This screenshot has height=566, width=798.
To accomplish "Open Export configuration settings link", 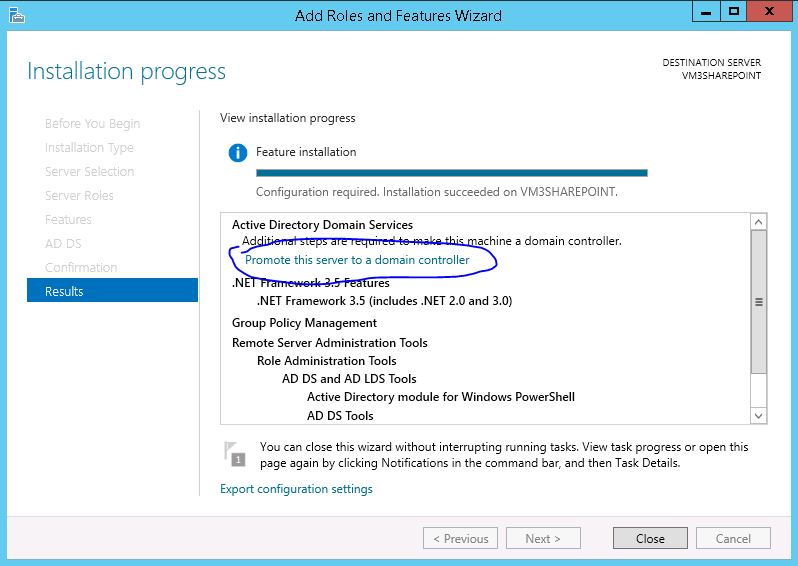I will tap(296, 489).
